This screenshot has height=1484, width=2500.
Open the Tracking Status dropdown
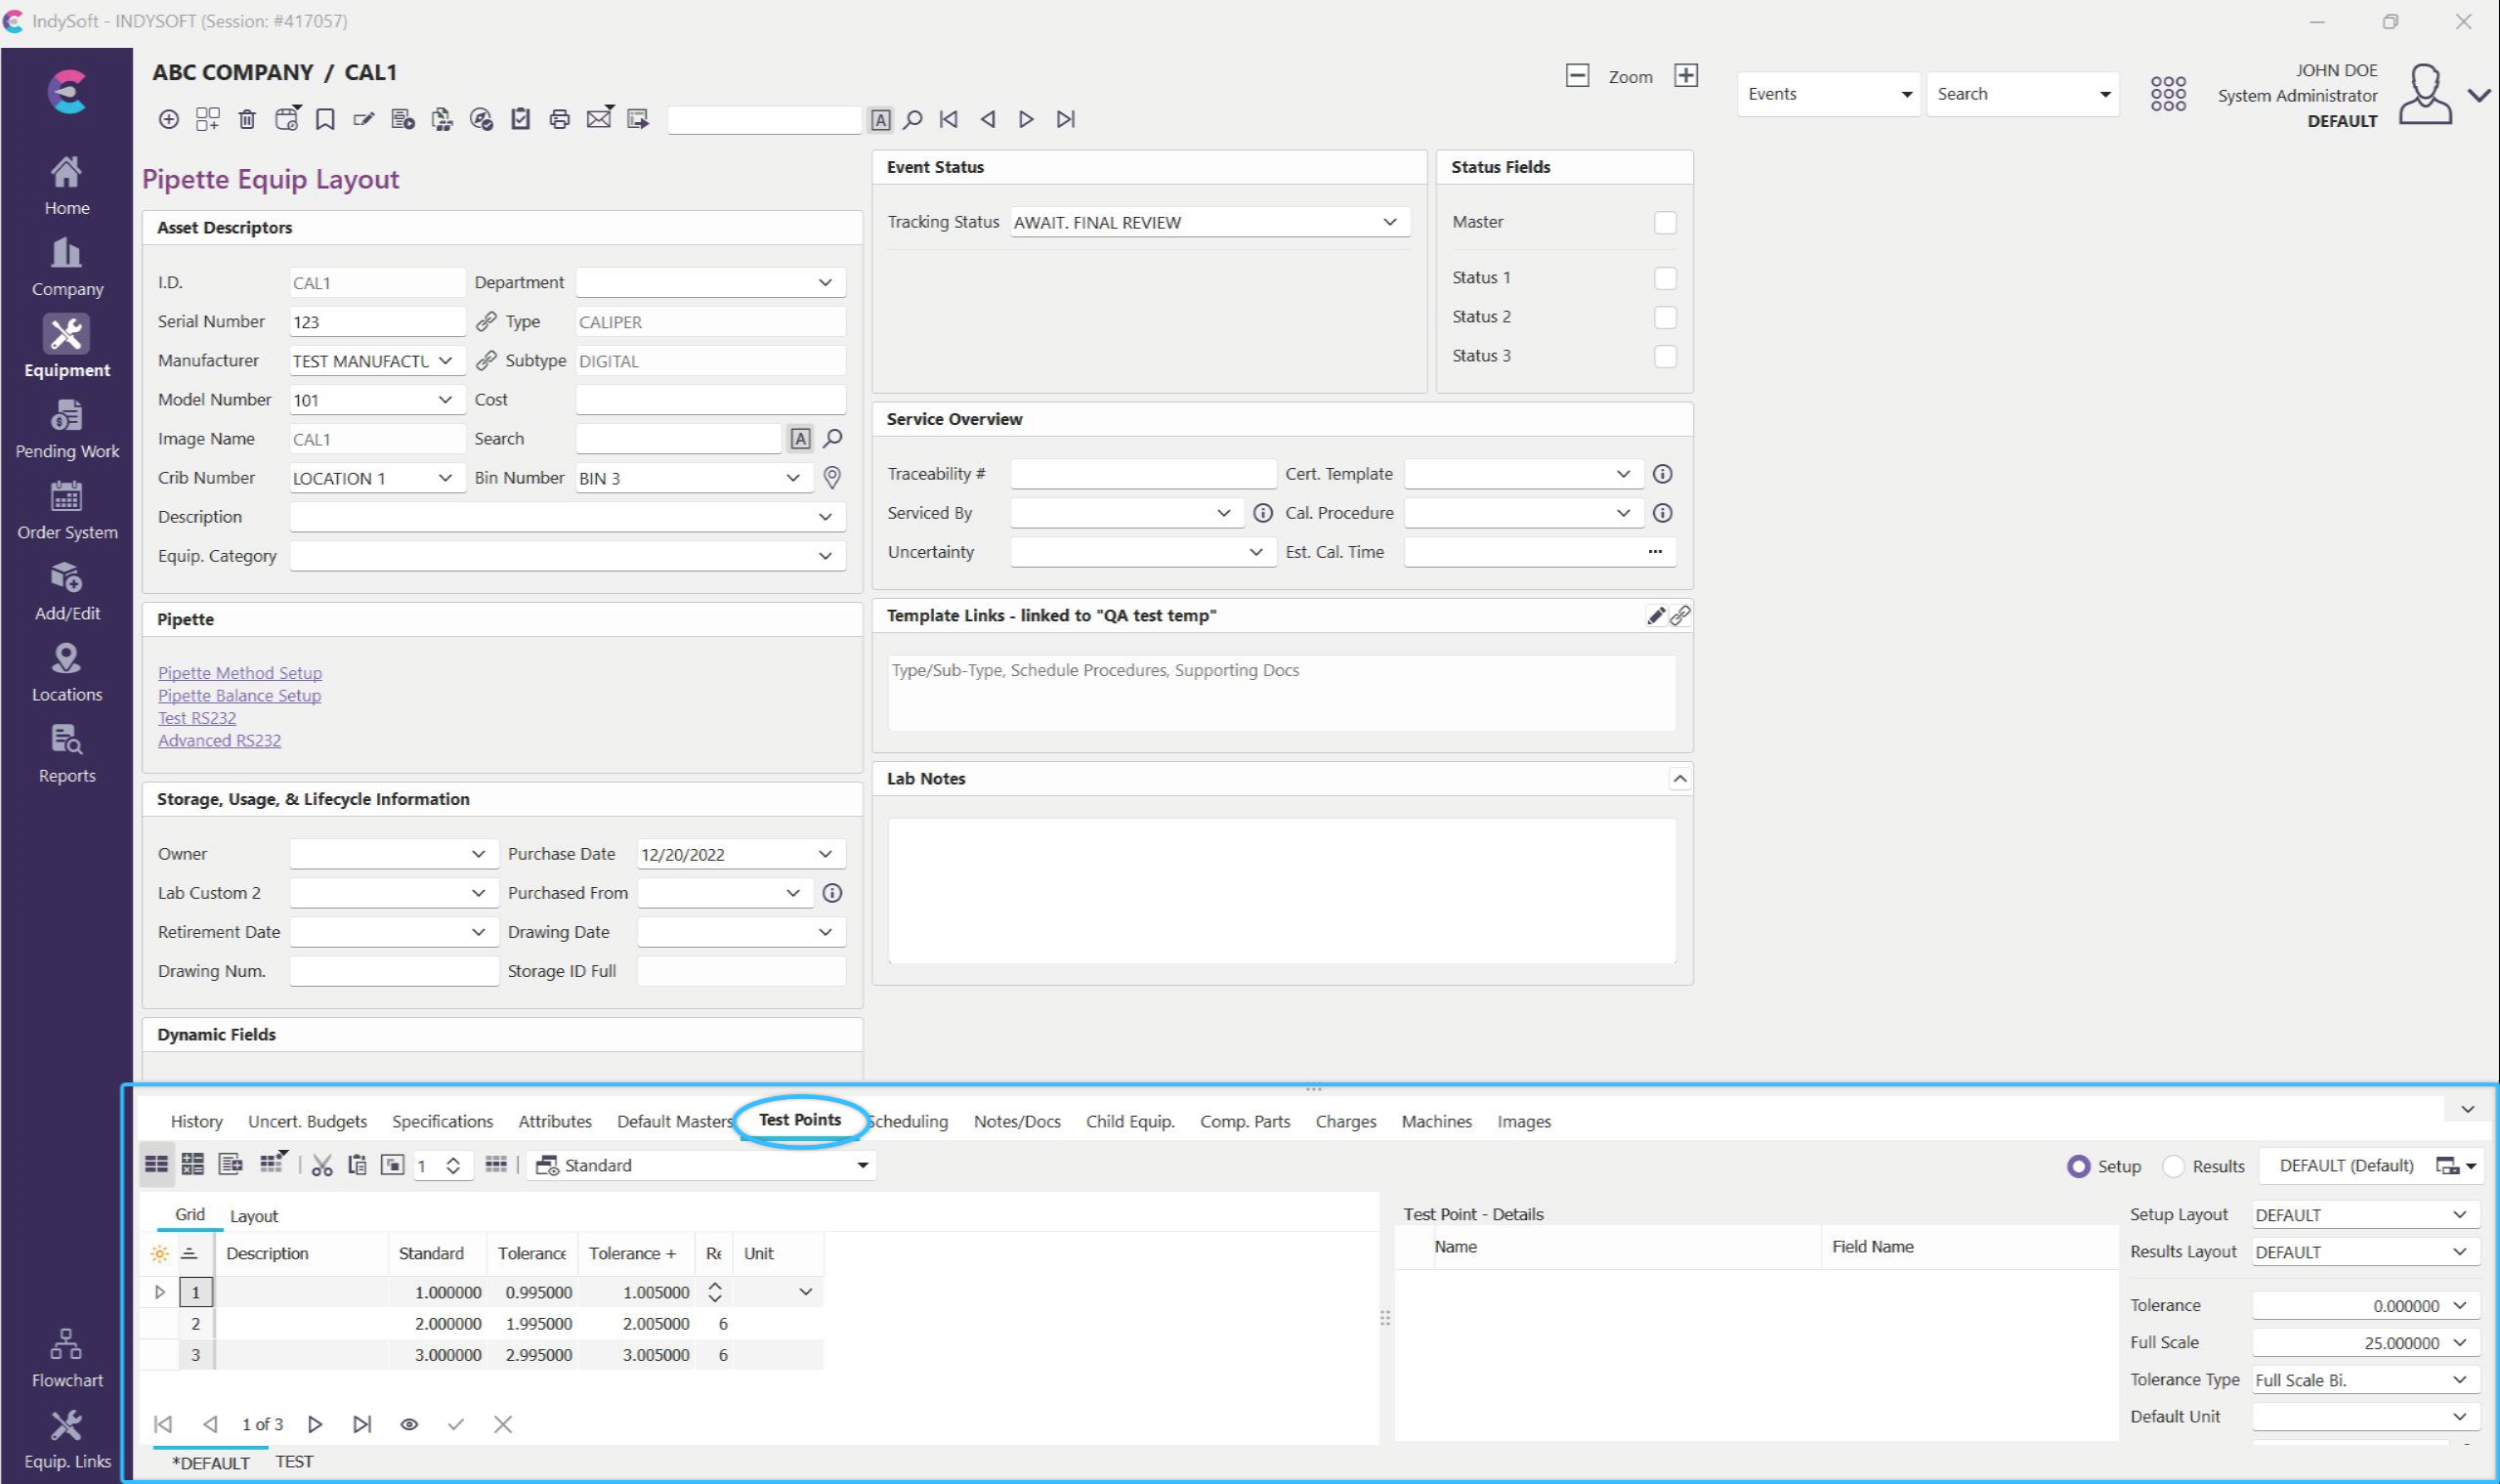coord(1390,222)
